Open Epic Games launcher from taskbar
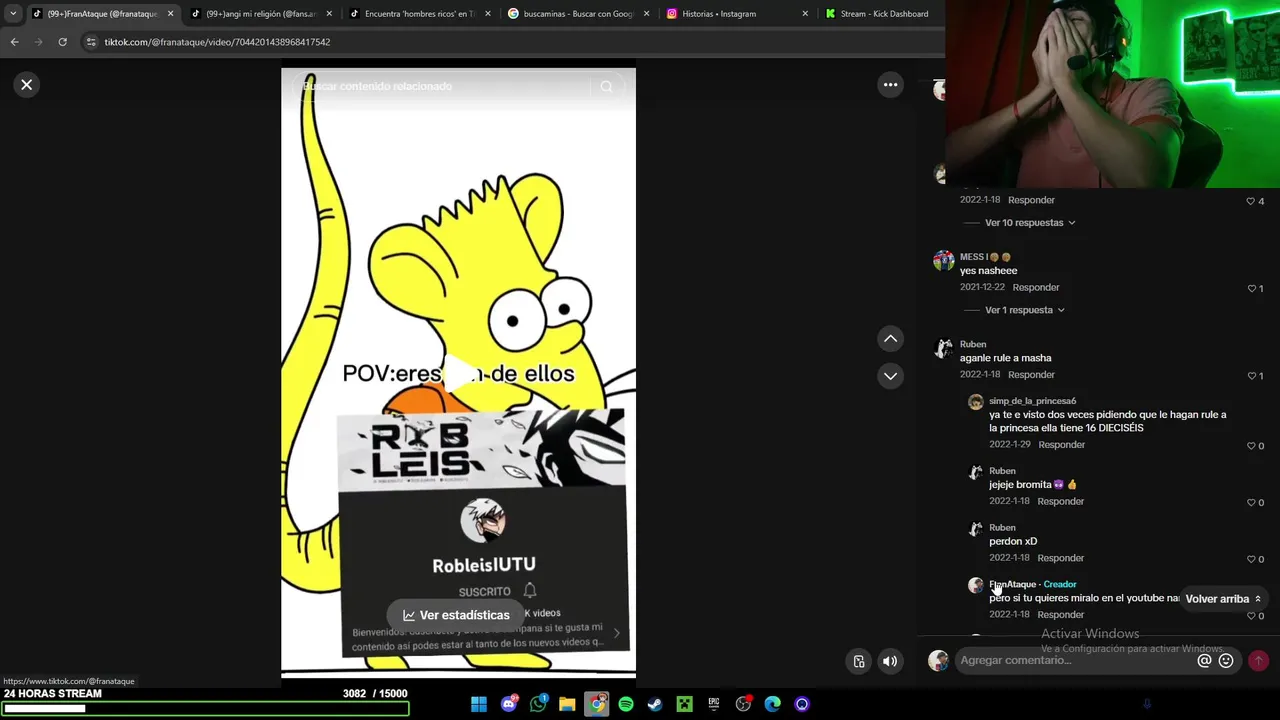Image resolution: width=1280 pixels, height=720 pixels. [714, 704]
